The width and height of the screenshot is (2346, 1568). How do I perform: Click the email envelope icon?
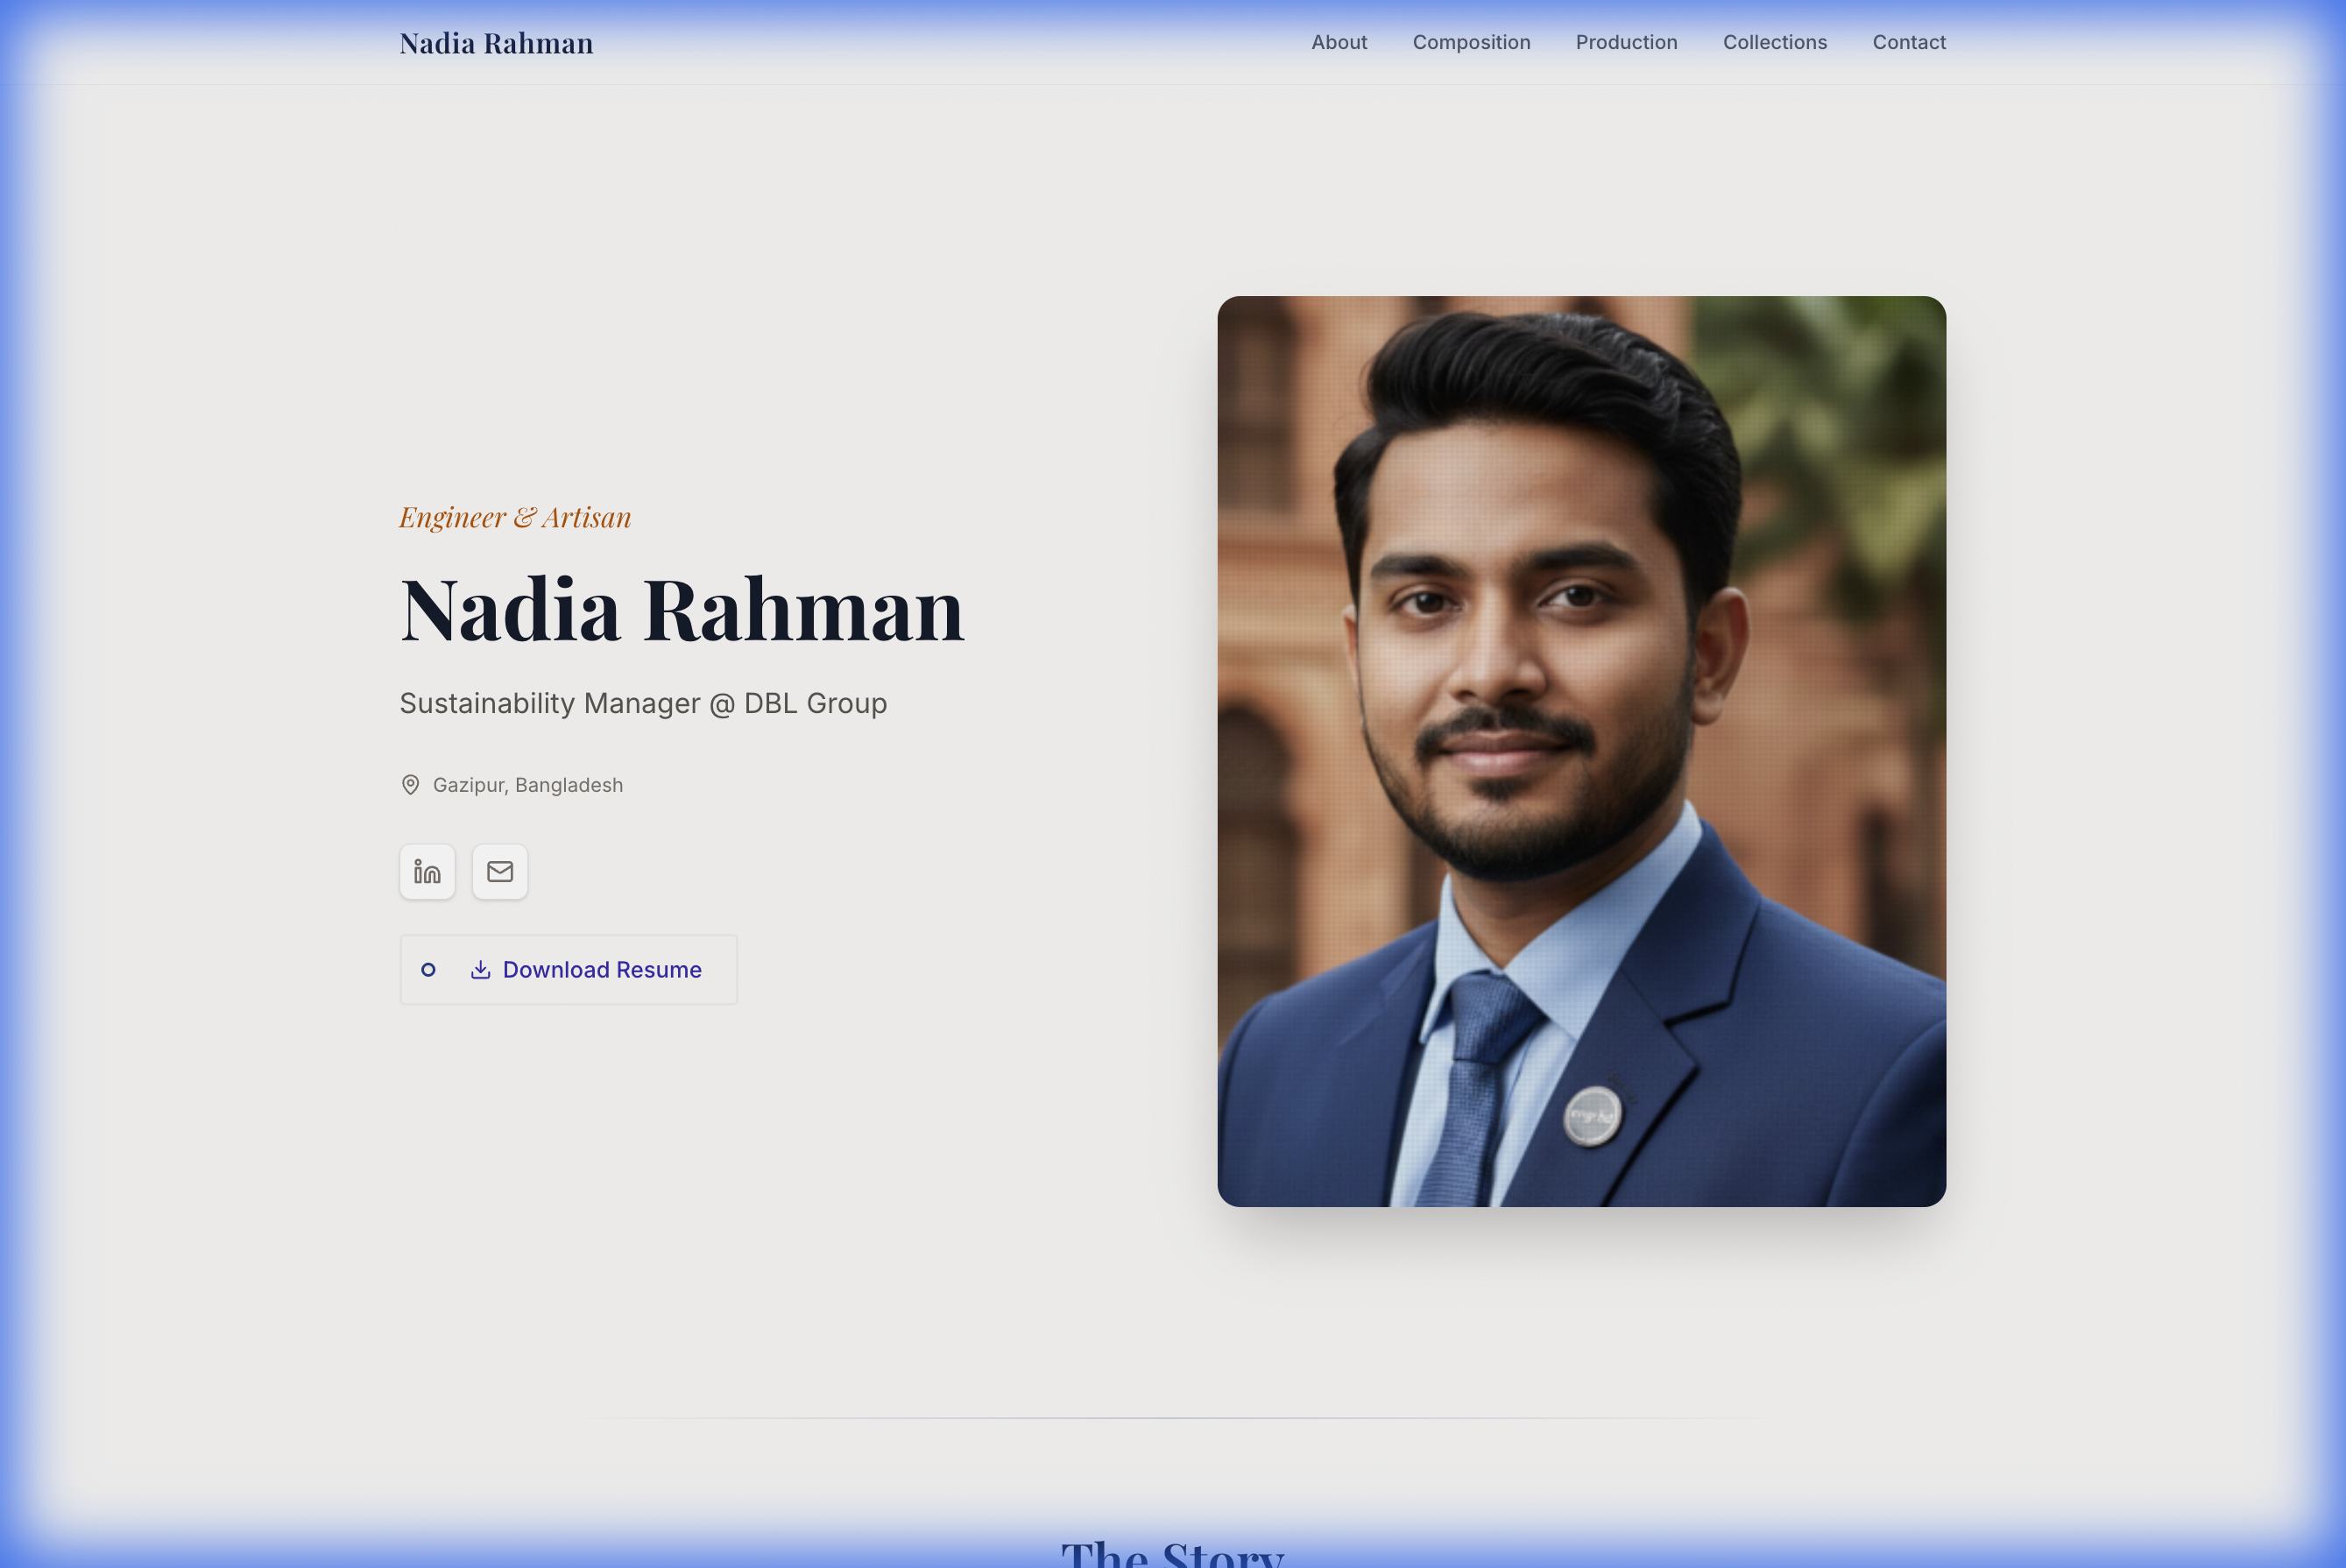click(500, 871)
